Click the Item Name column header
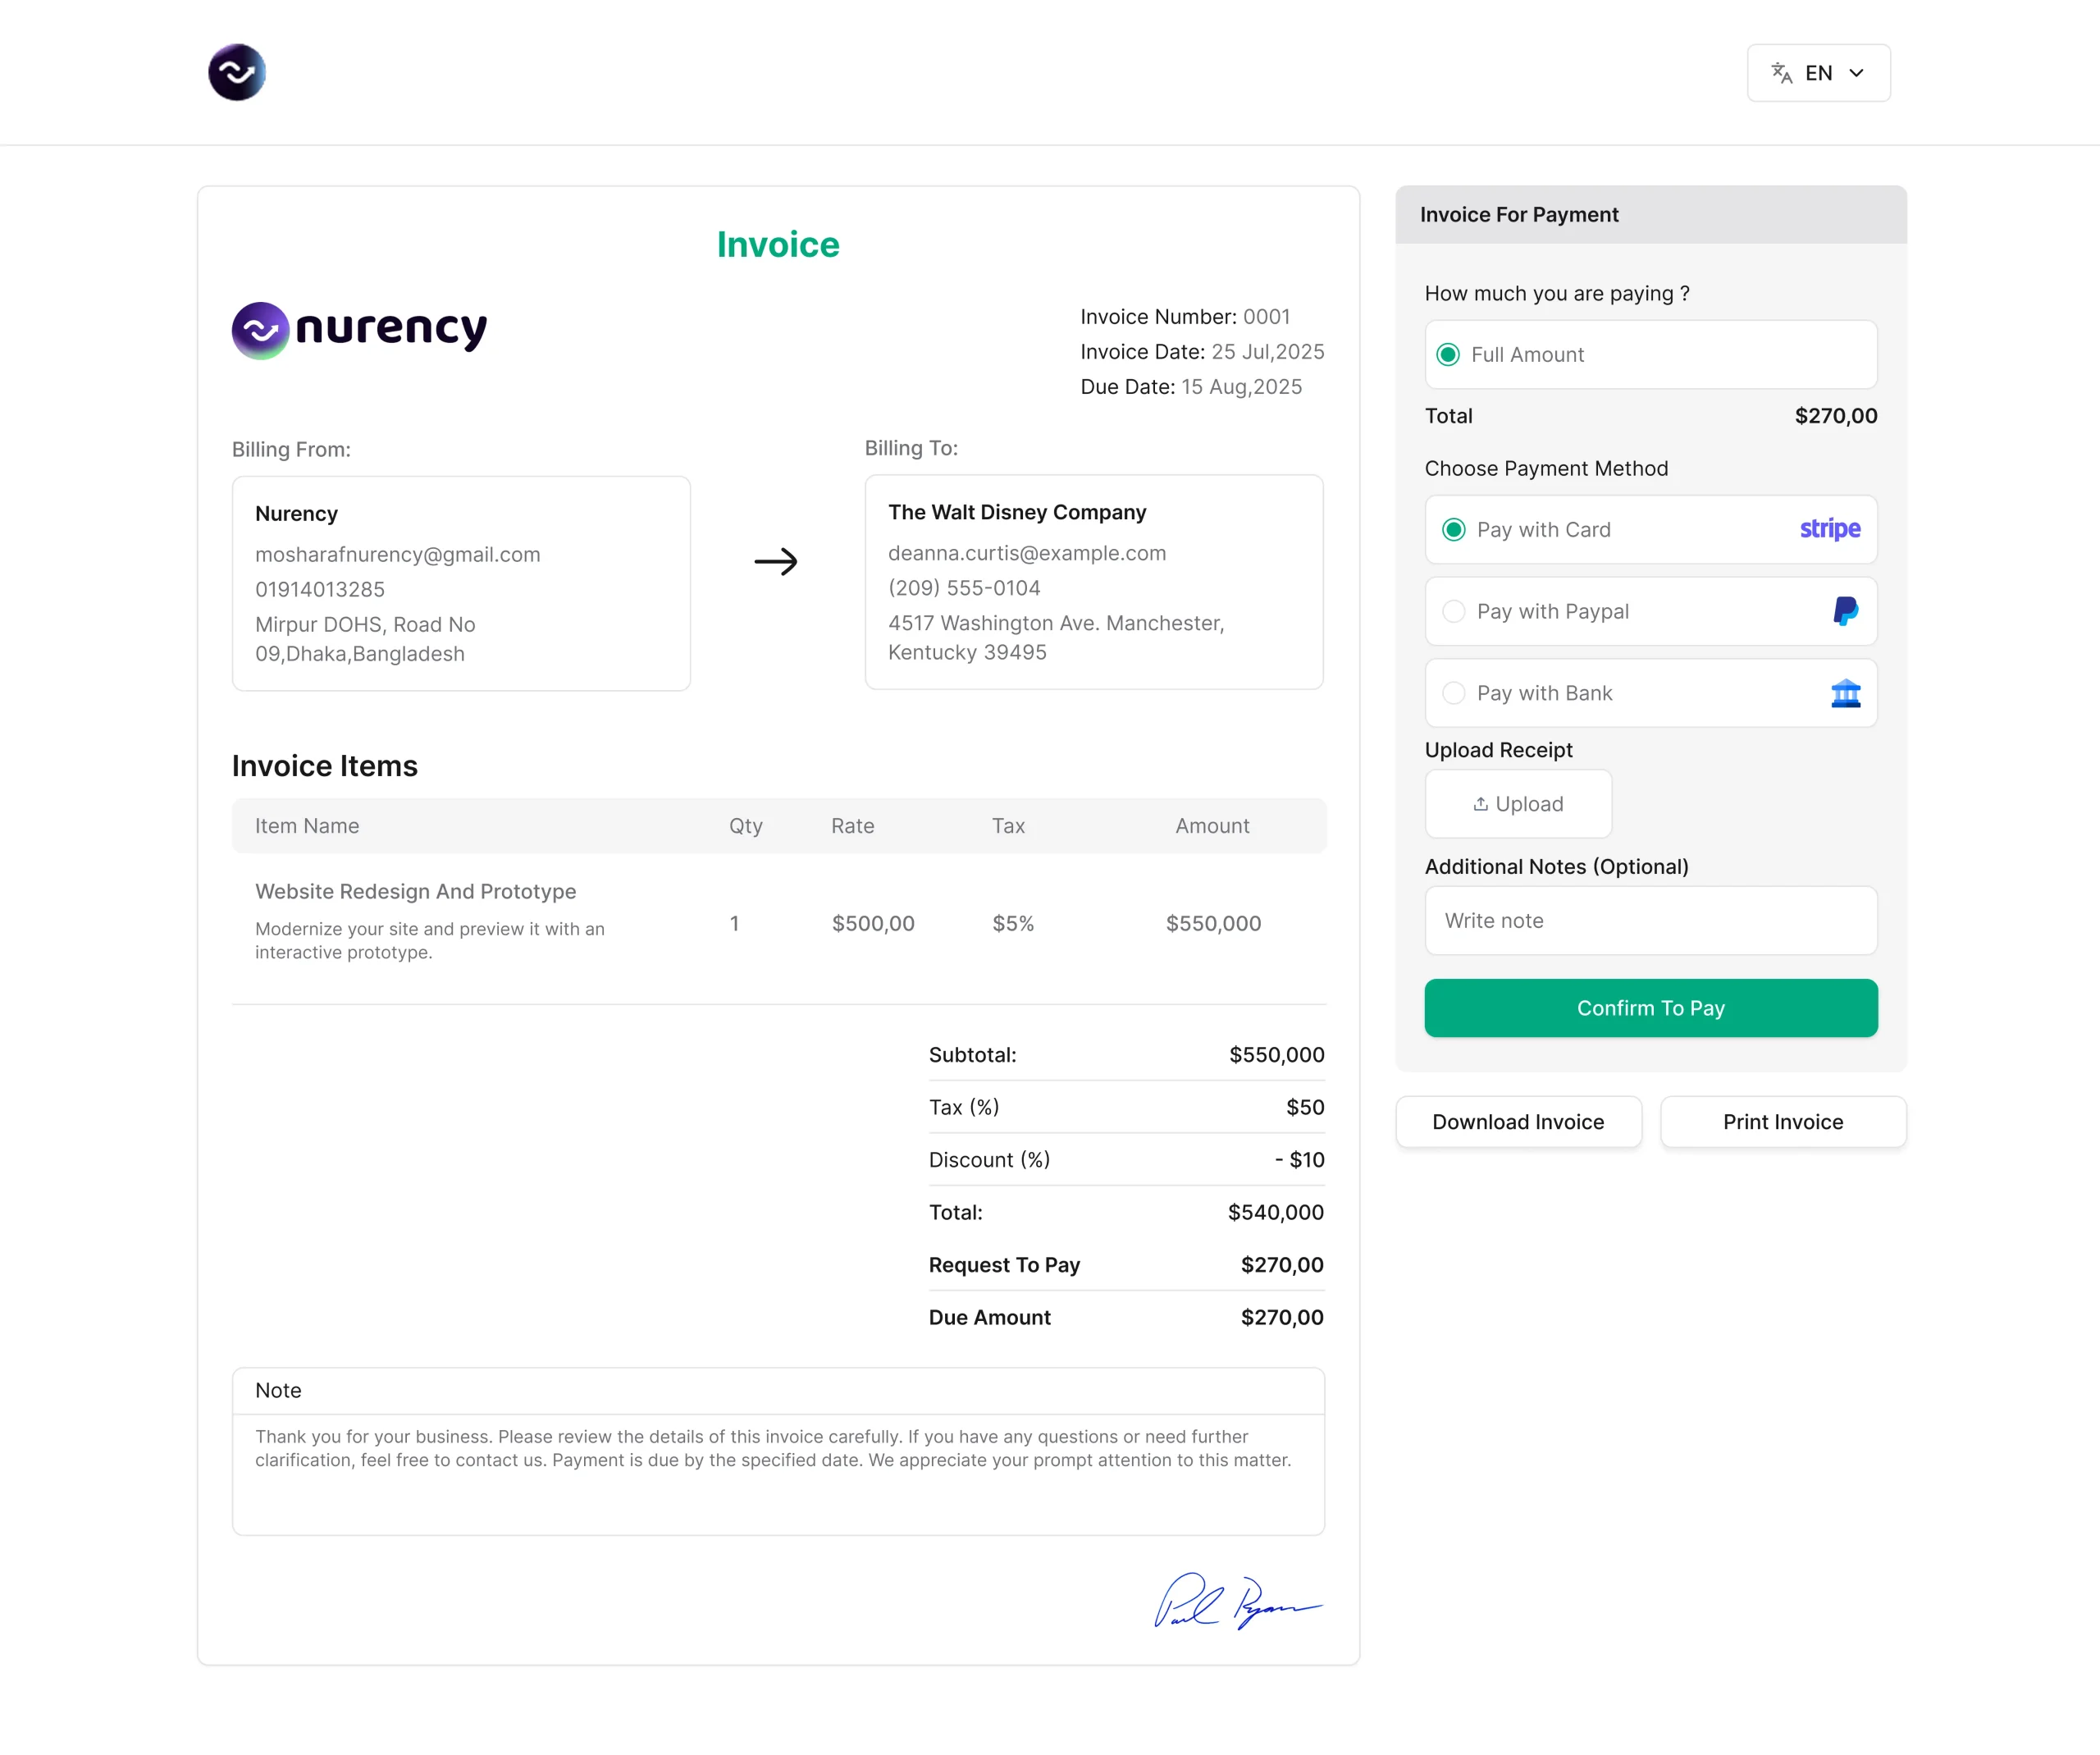2100x1755 pixels. pos(307,826)
